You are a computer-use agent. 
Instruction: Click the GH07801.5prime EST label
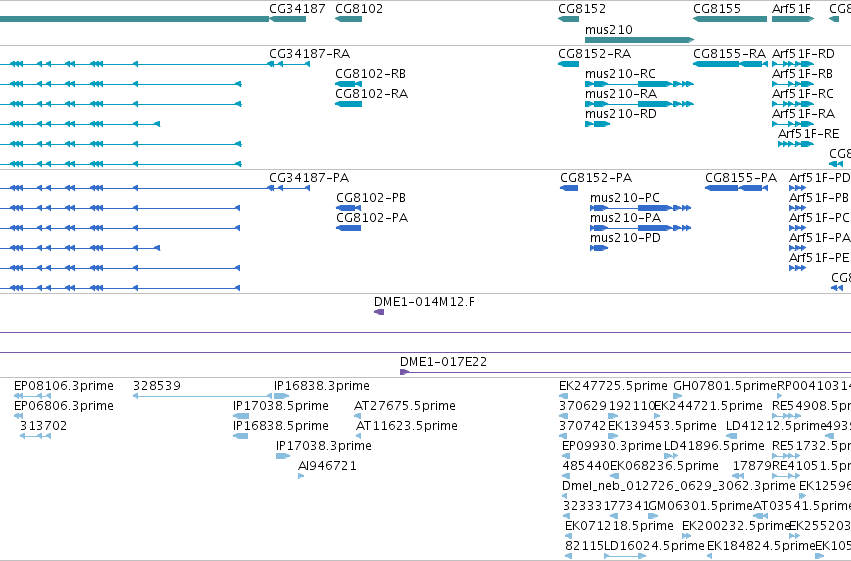click(725, 386)
